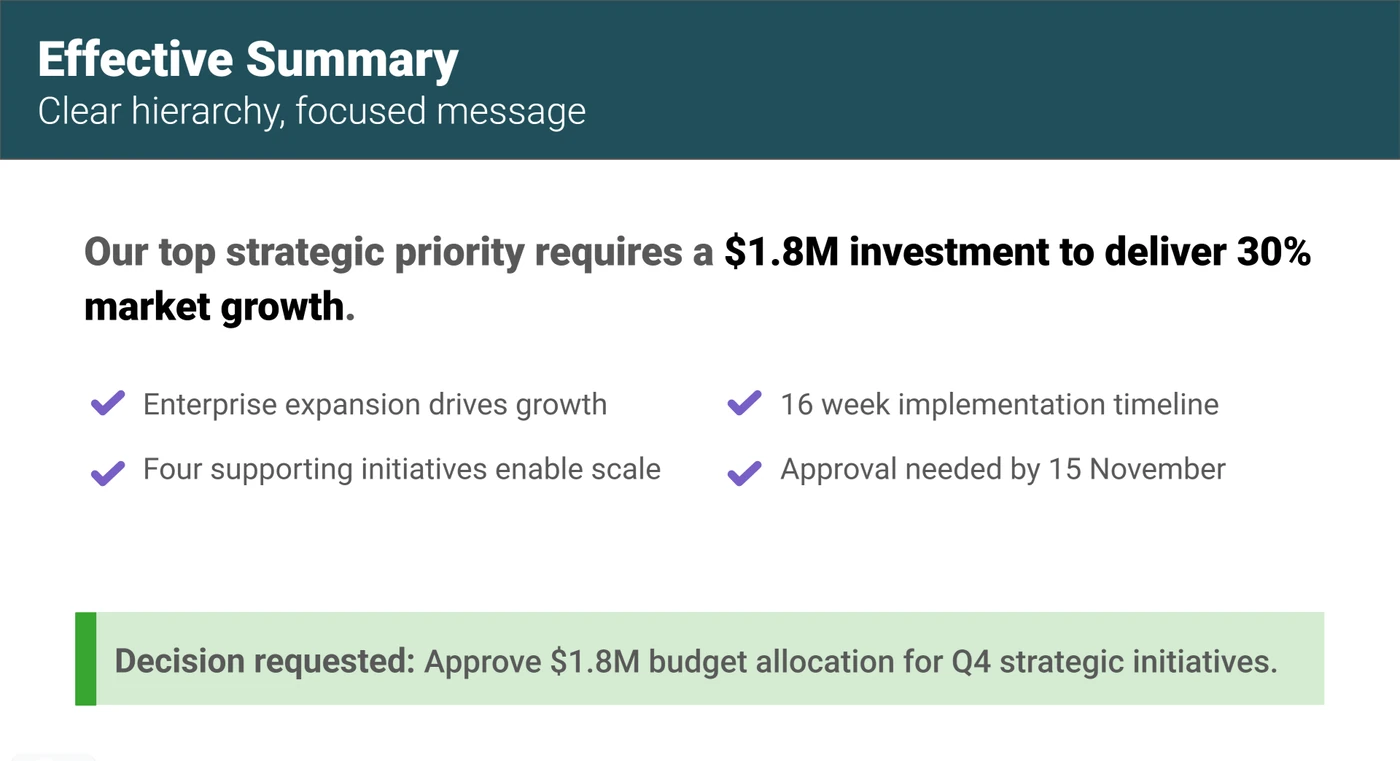Screen dimensions: 1400x761
Task: Click empty area of the teal header banner
Action: 1000,80
